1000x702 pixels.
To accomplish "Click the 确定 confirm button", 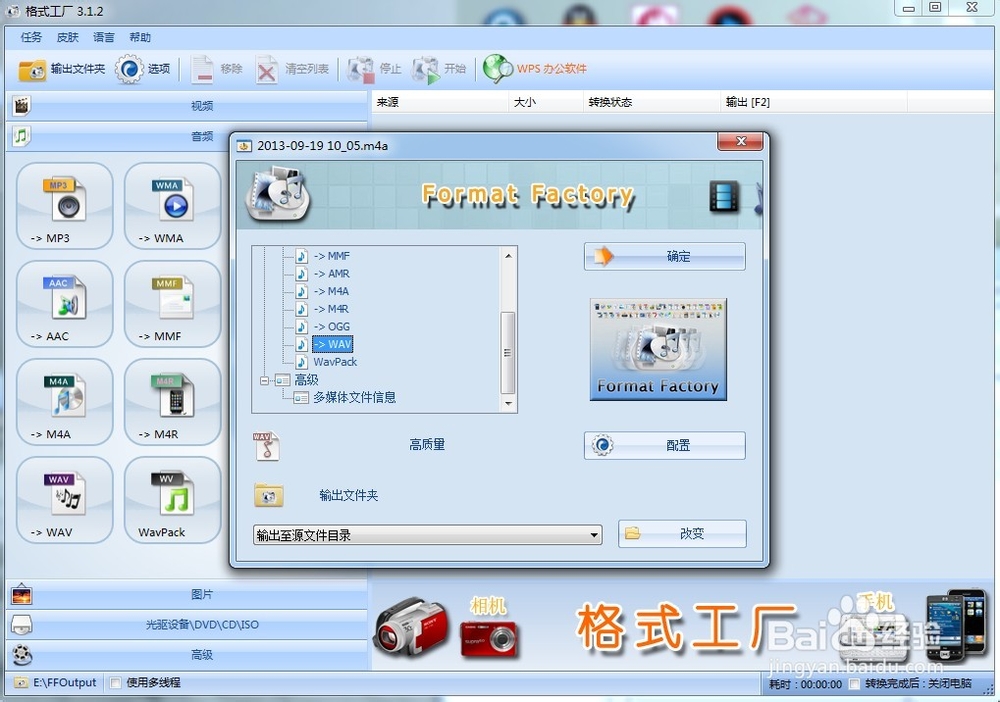I will point(664,256).
